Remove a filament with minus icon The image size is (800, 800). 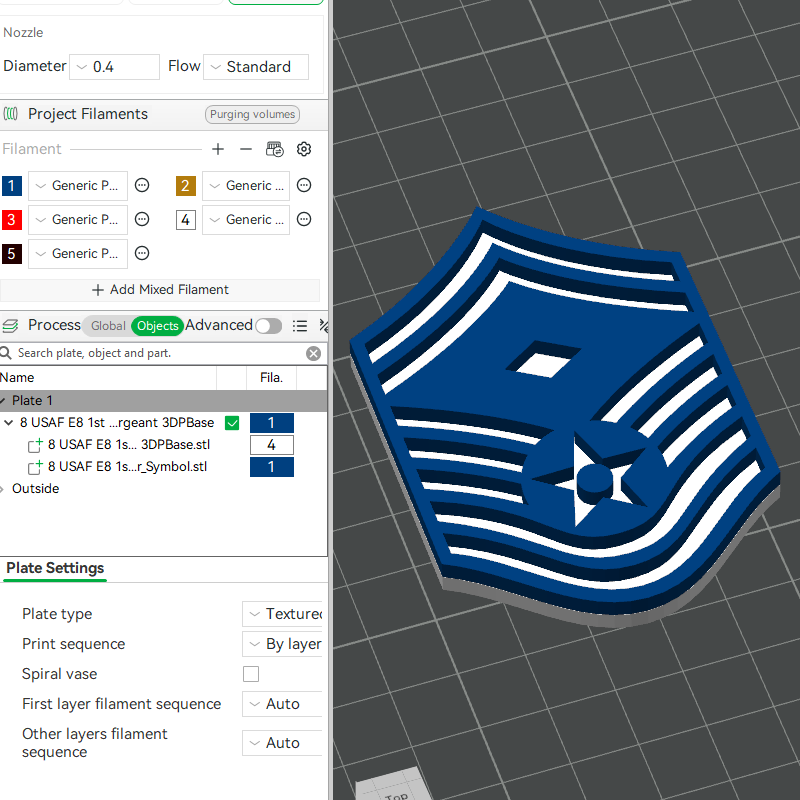246,149
